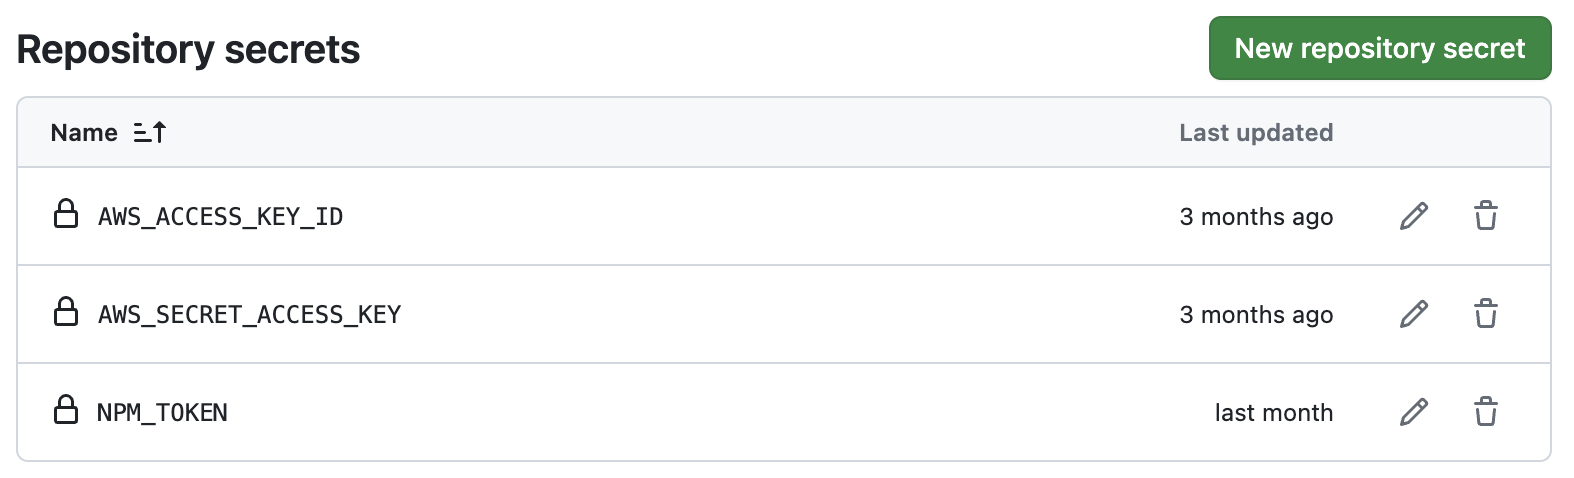Click 'last month' timestamp for NPM_TOKEN
Viewport: 1574px width, 478px height.
tap(1273, 413)
